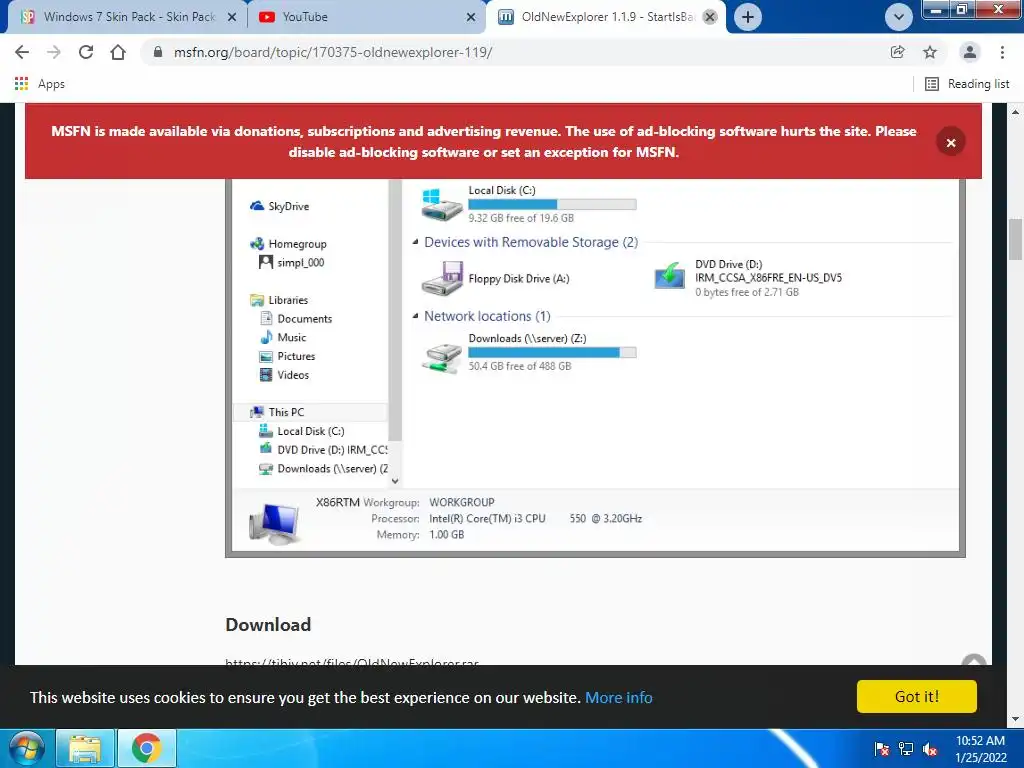Open Chrome's three-dot menu
Screen dimensions: 1024x768
[x=1002, y=52]
